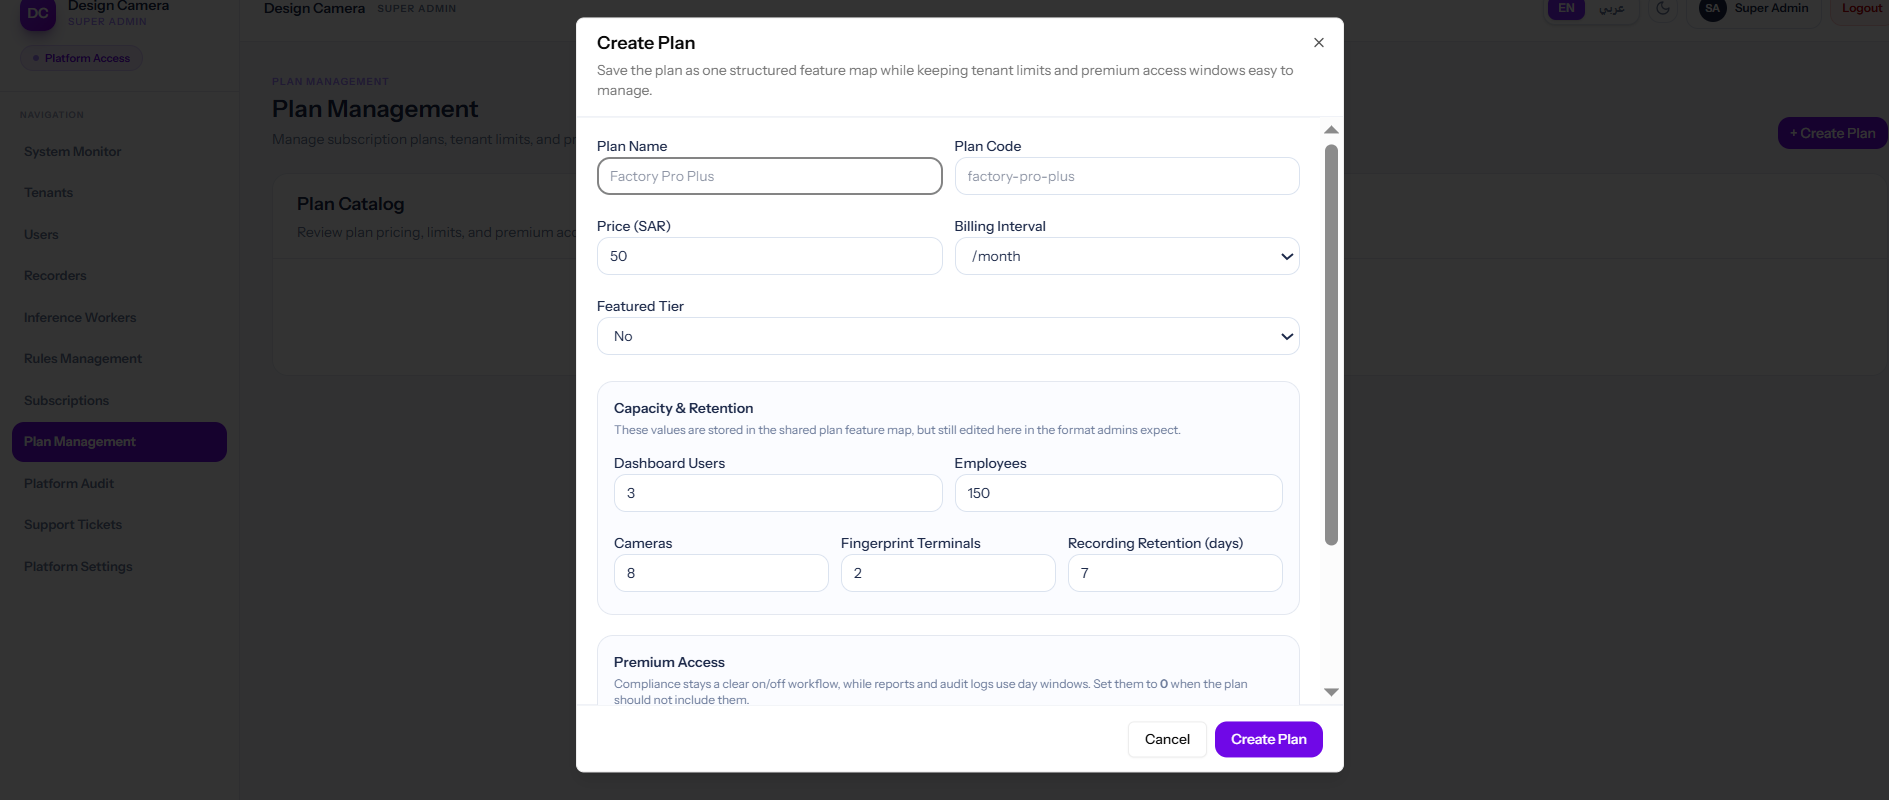This screenshot has height=800, width=1889.
Task: Click the DC logo icon
Action: coord(38,13)
